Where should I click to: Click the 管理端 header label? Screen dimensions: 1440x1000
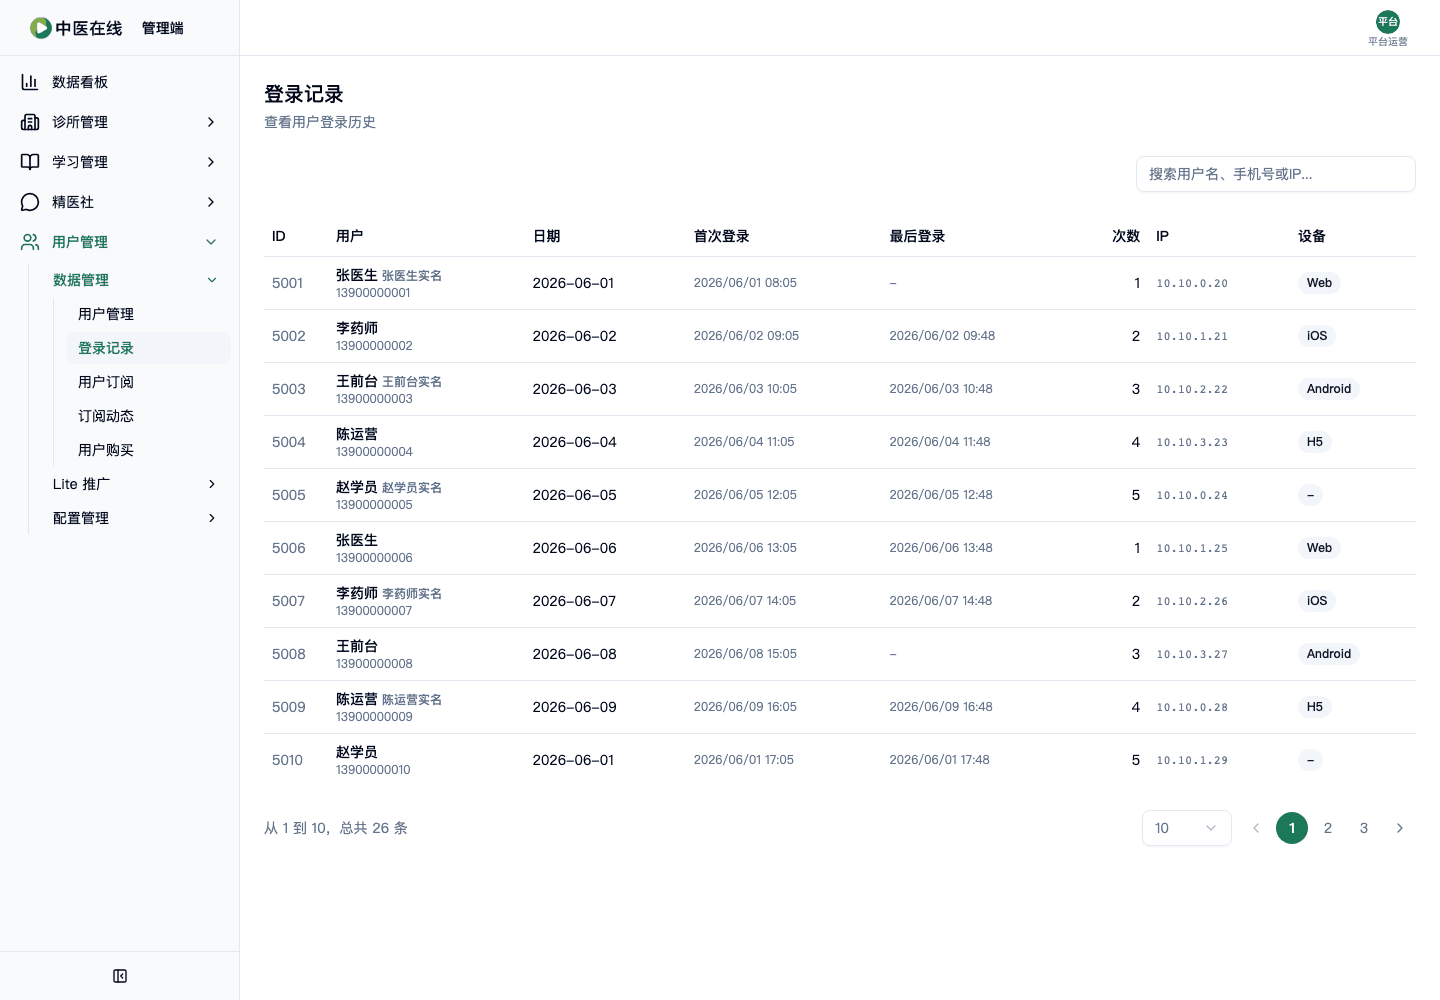click(x=163, y=28)
